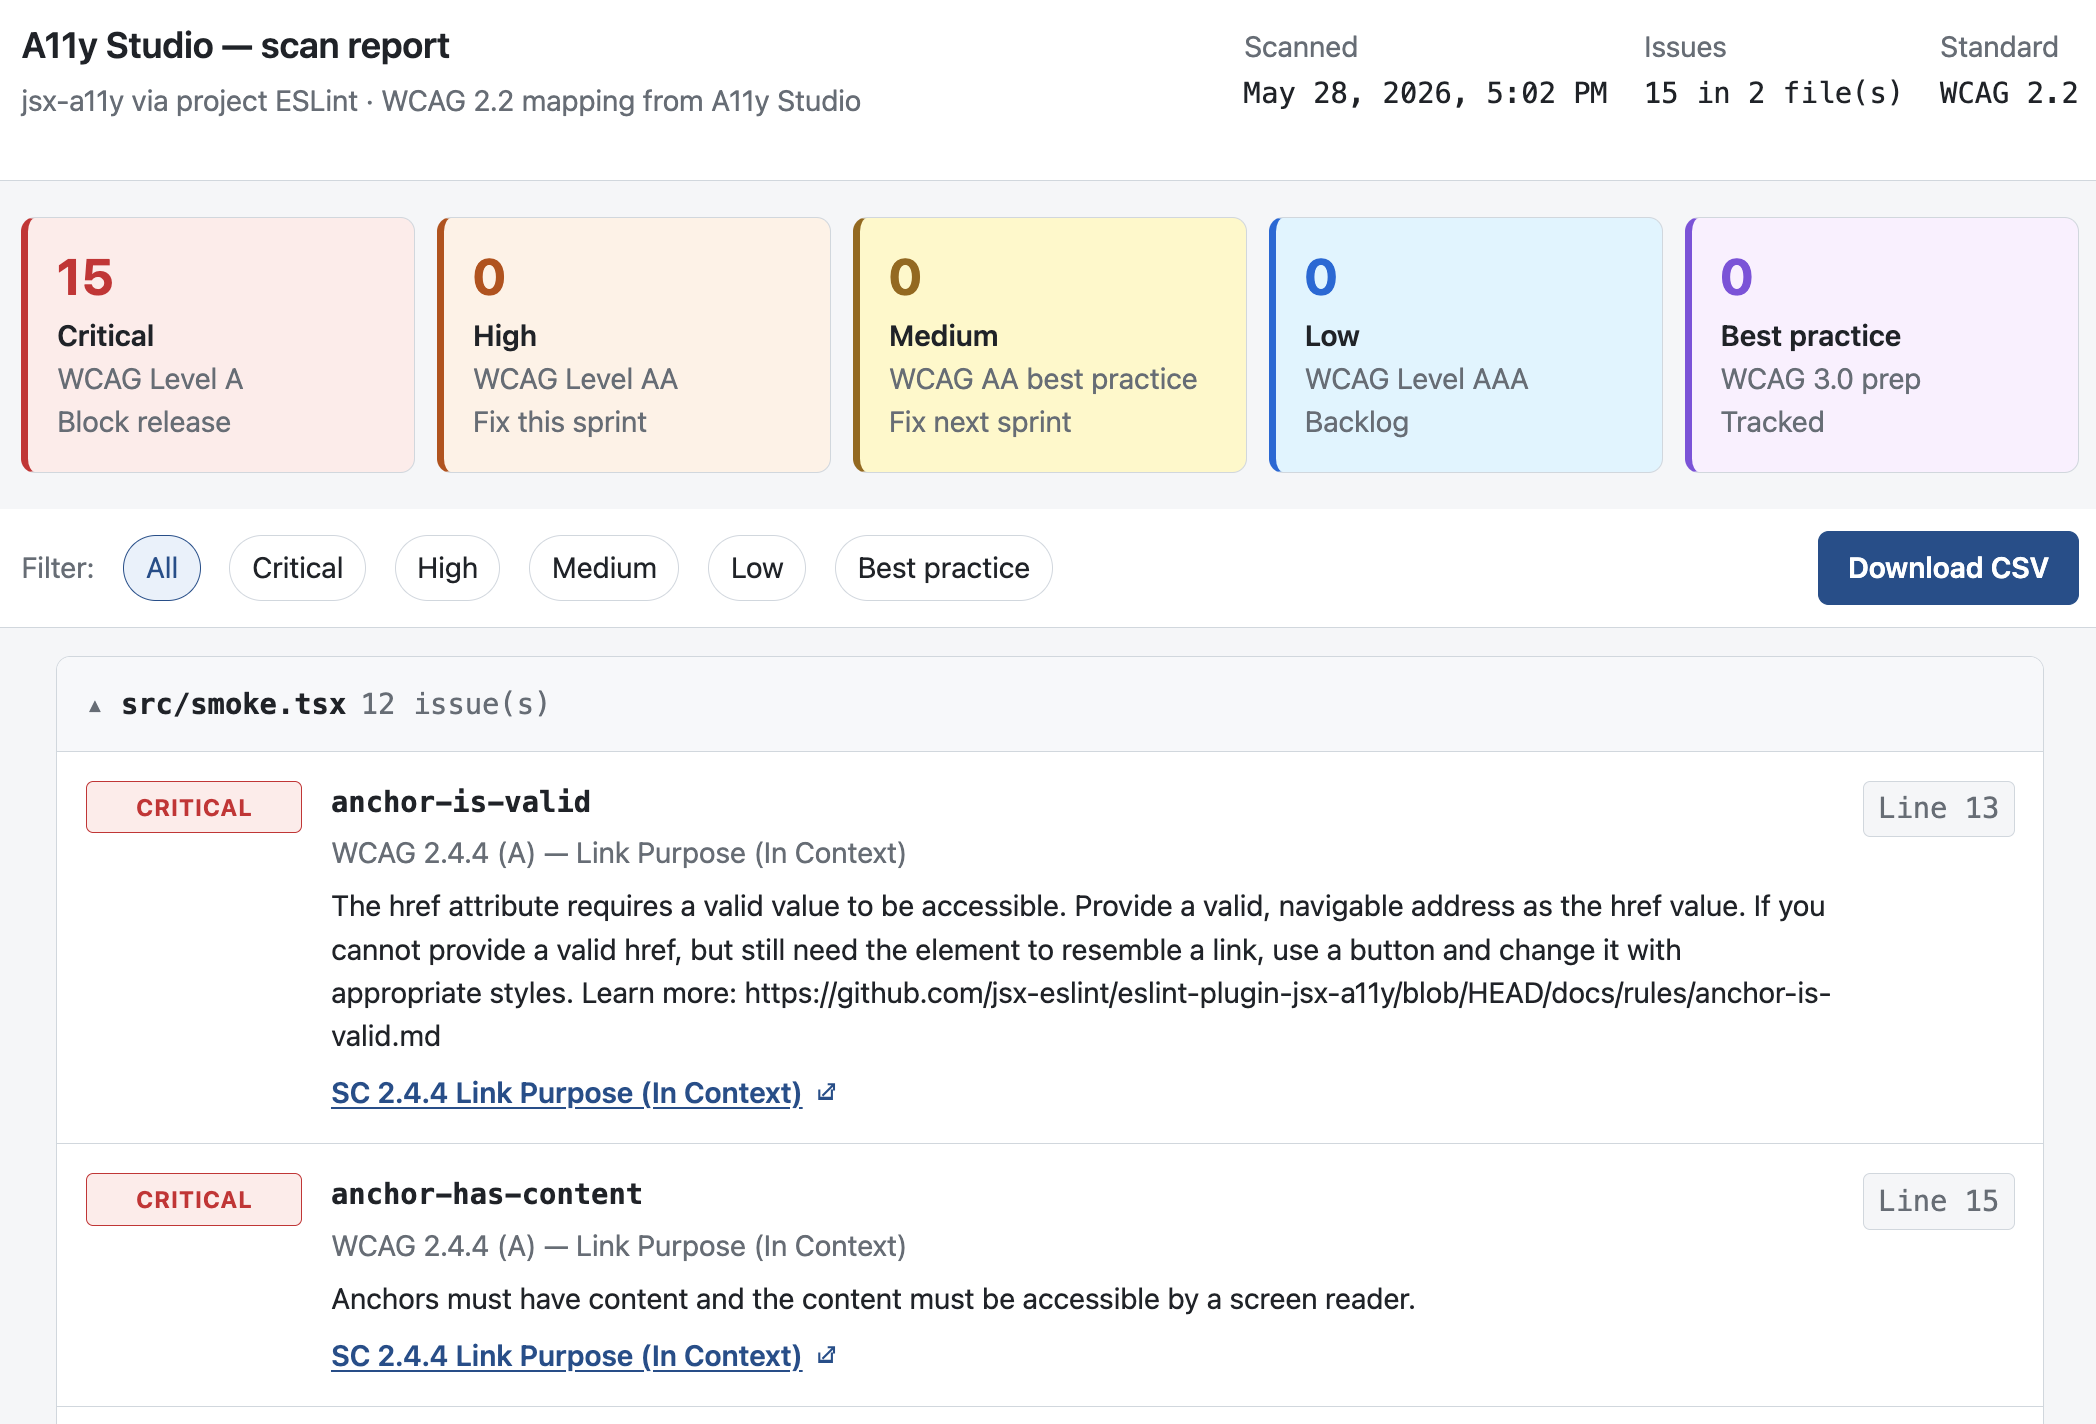Image resolution: width=2096 pixels, height=1424 pixels.
Task: Filter issues by Medium severity
Action: point(604,568)
